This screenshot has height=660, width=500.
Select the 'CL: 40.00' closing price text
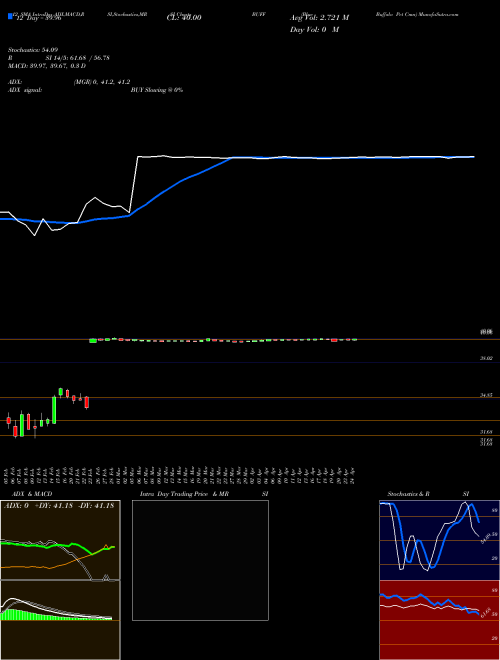pos(184,18)
